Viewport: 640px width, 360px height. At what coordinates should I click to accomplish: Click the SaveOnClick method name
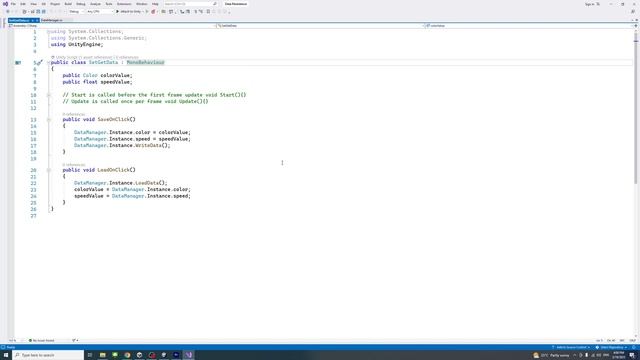tap(113, 119)
